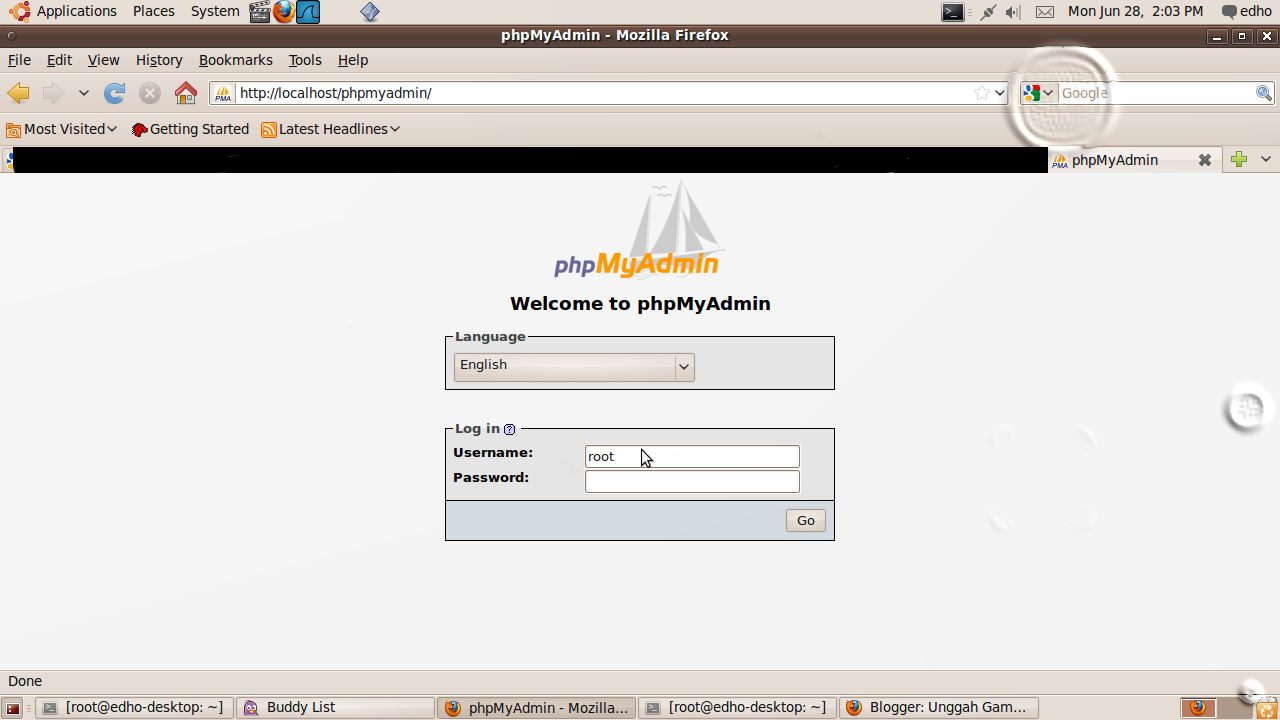Open the Getting Started bookmark
1280x720 pixels.
tap(190, 129)
